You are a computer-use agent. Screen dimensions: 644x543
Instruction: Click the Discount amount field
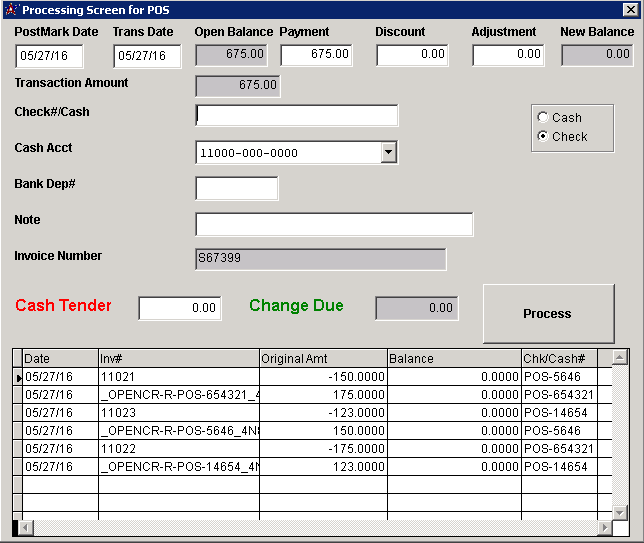(x=412, y=55)
